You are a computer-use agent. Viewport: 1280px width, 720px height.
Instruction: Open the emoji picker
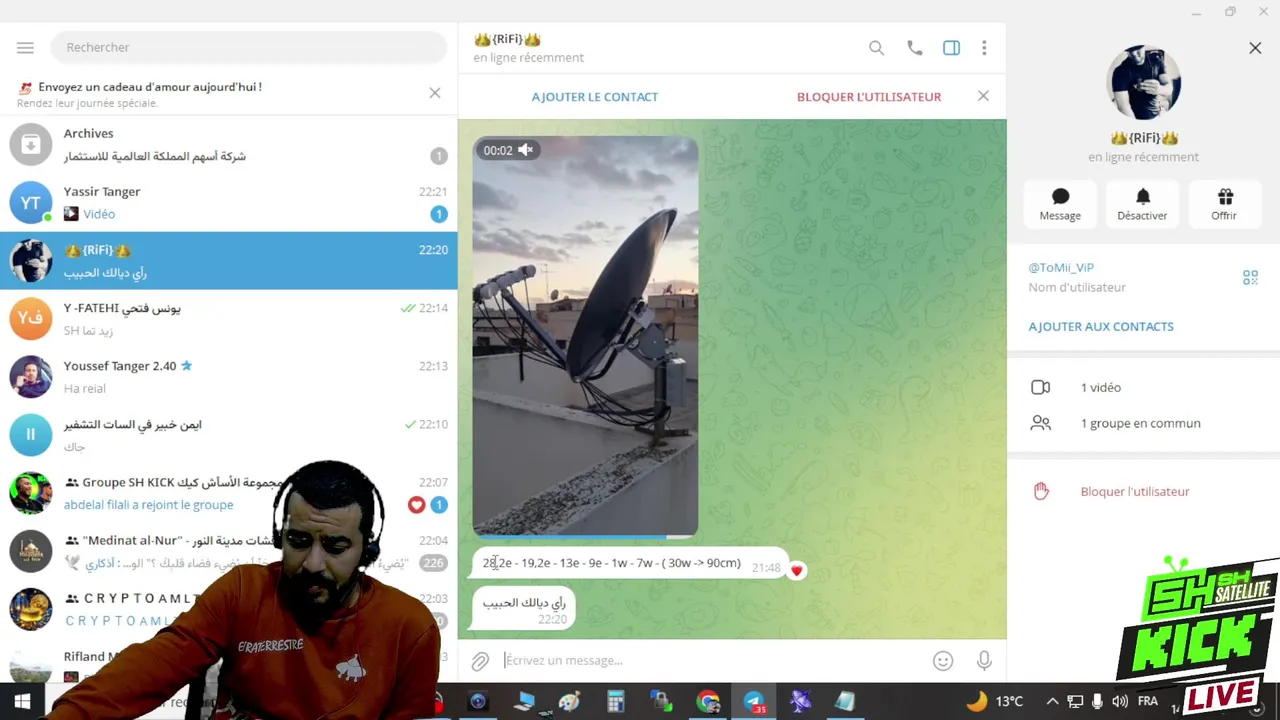pyautogui.click(x=942, y=661)
